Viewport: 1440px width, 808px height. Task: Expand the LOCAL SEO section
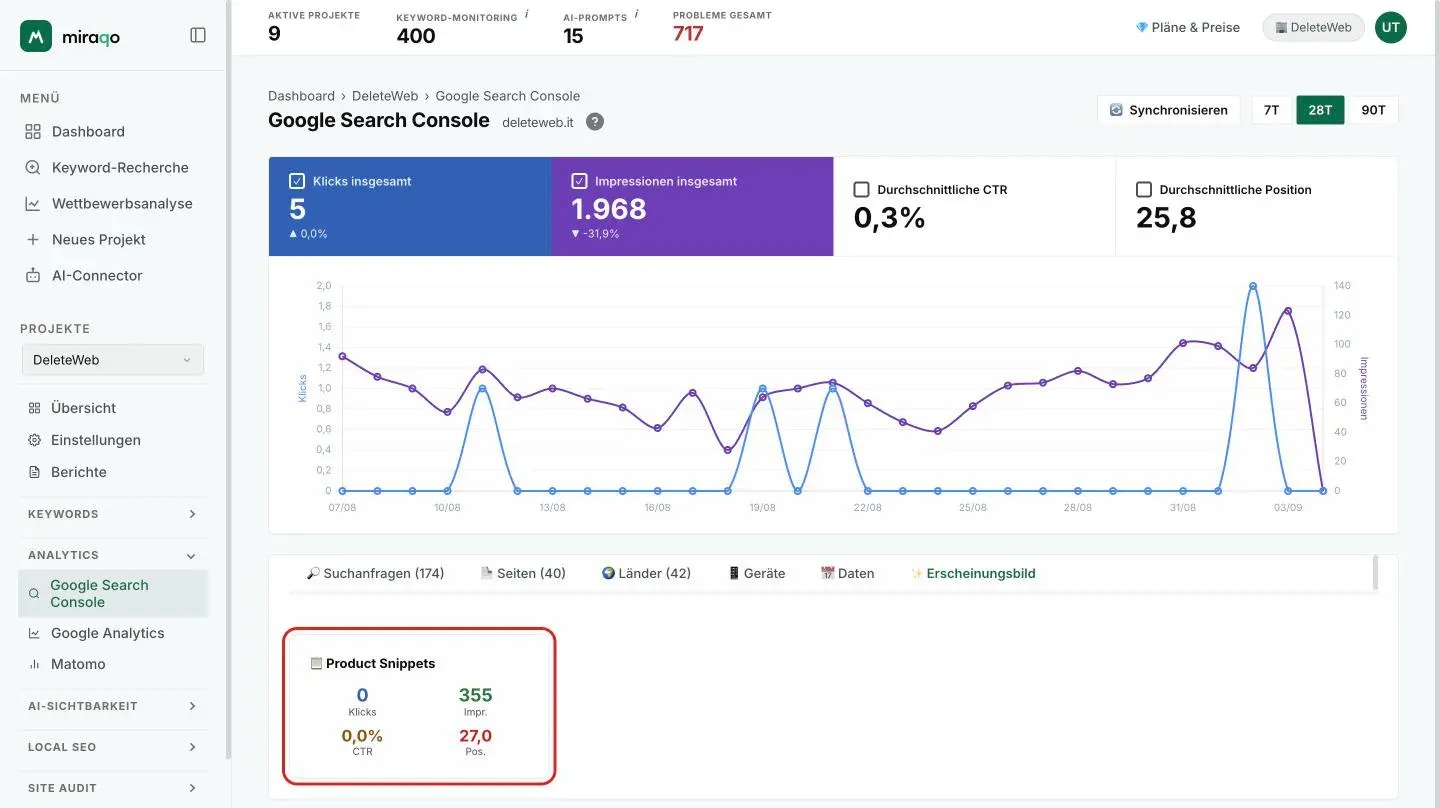(x=113, y=747)
